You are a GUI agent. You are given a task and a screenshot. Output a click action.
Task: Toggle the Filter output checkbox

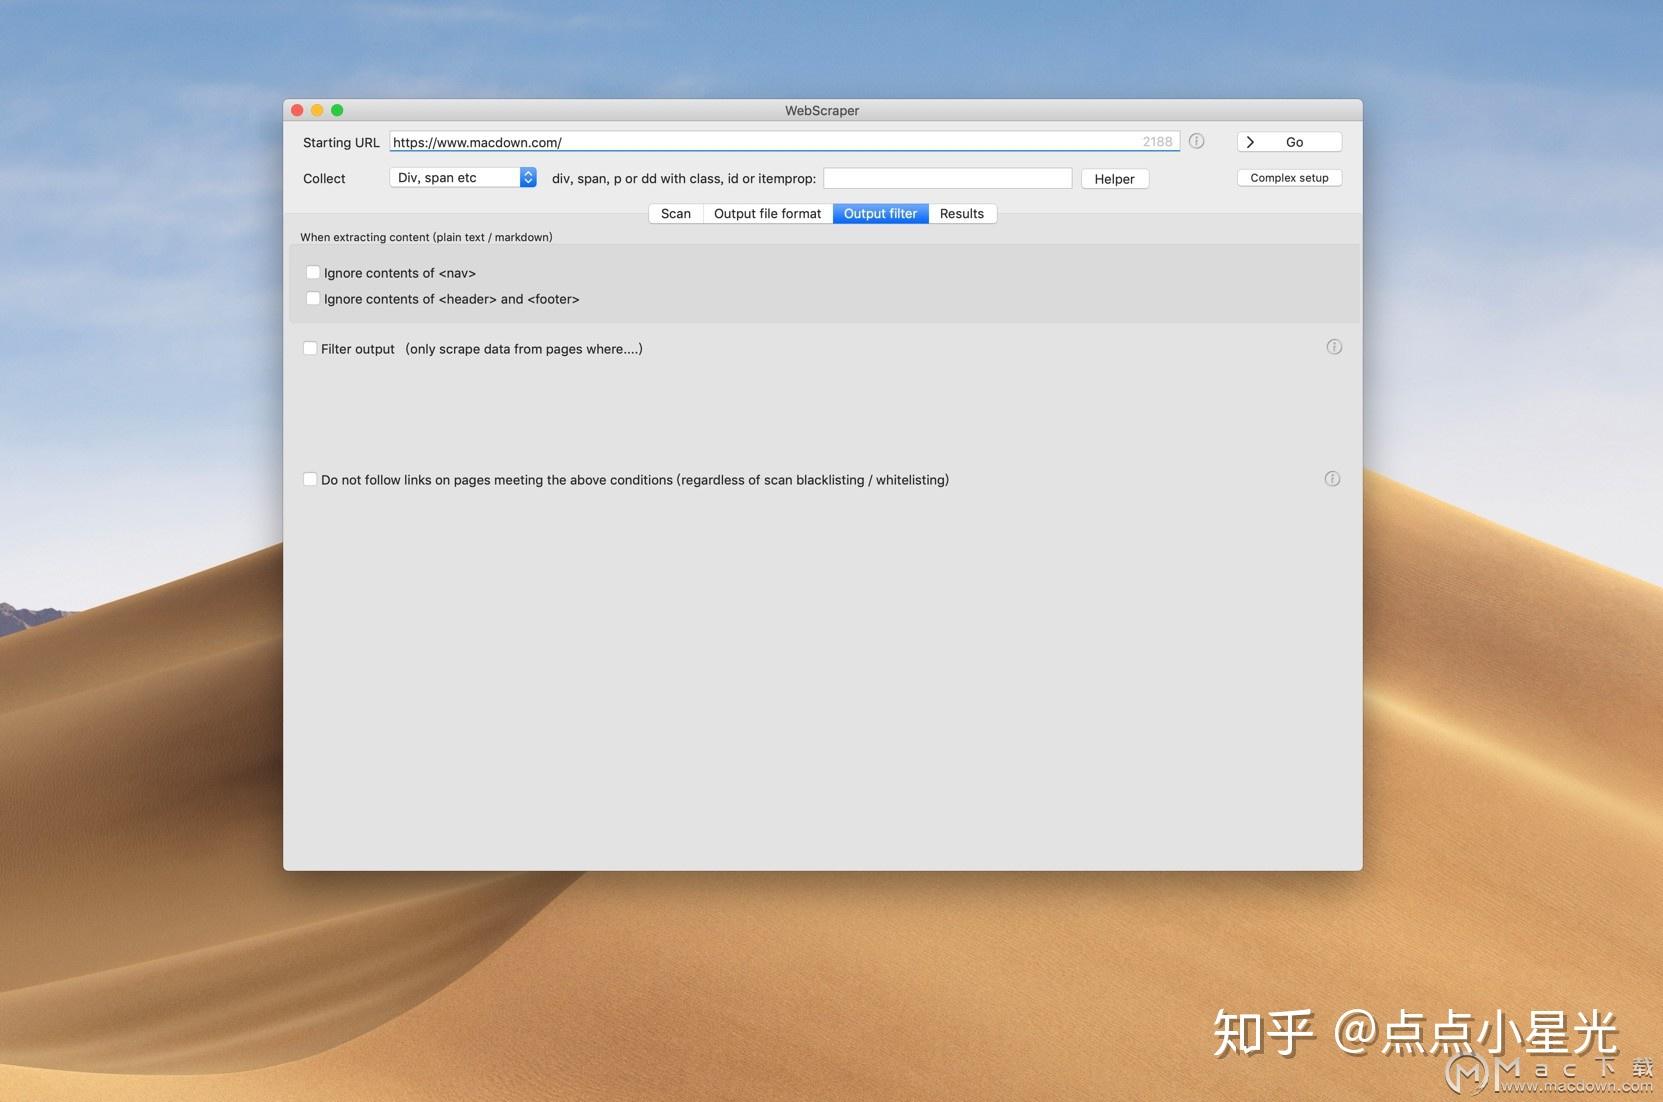pos(310,348)
